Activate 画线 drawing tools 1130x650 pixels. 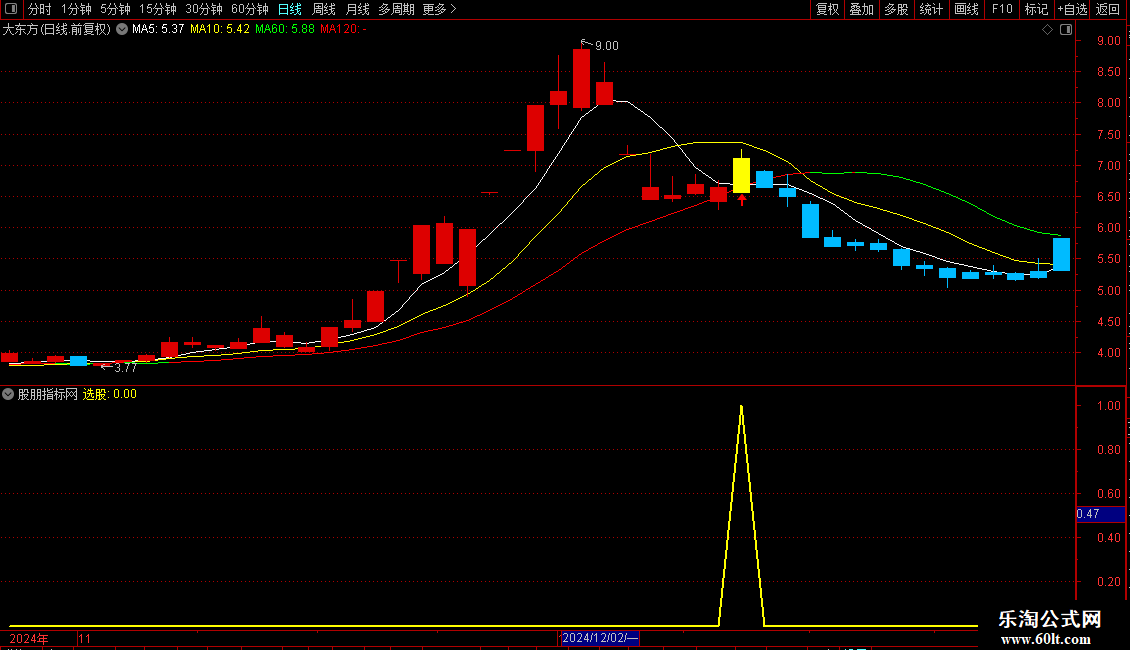click(966, 9)
